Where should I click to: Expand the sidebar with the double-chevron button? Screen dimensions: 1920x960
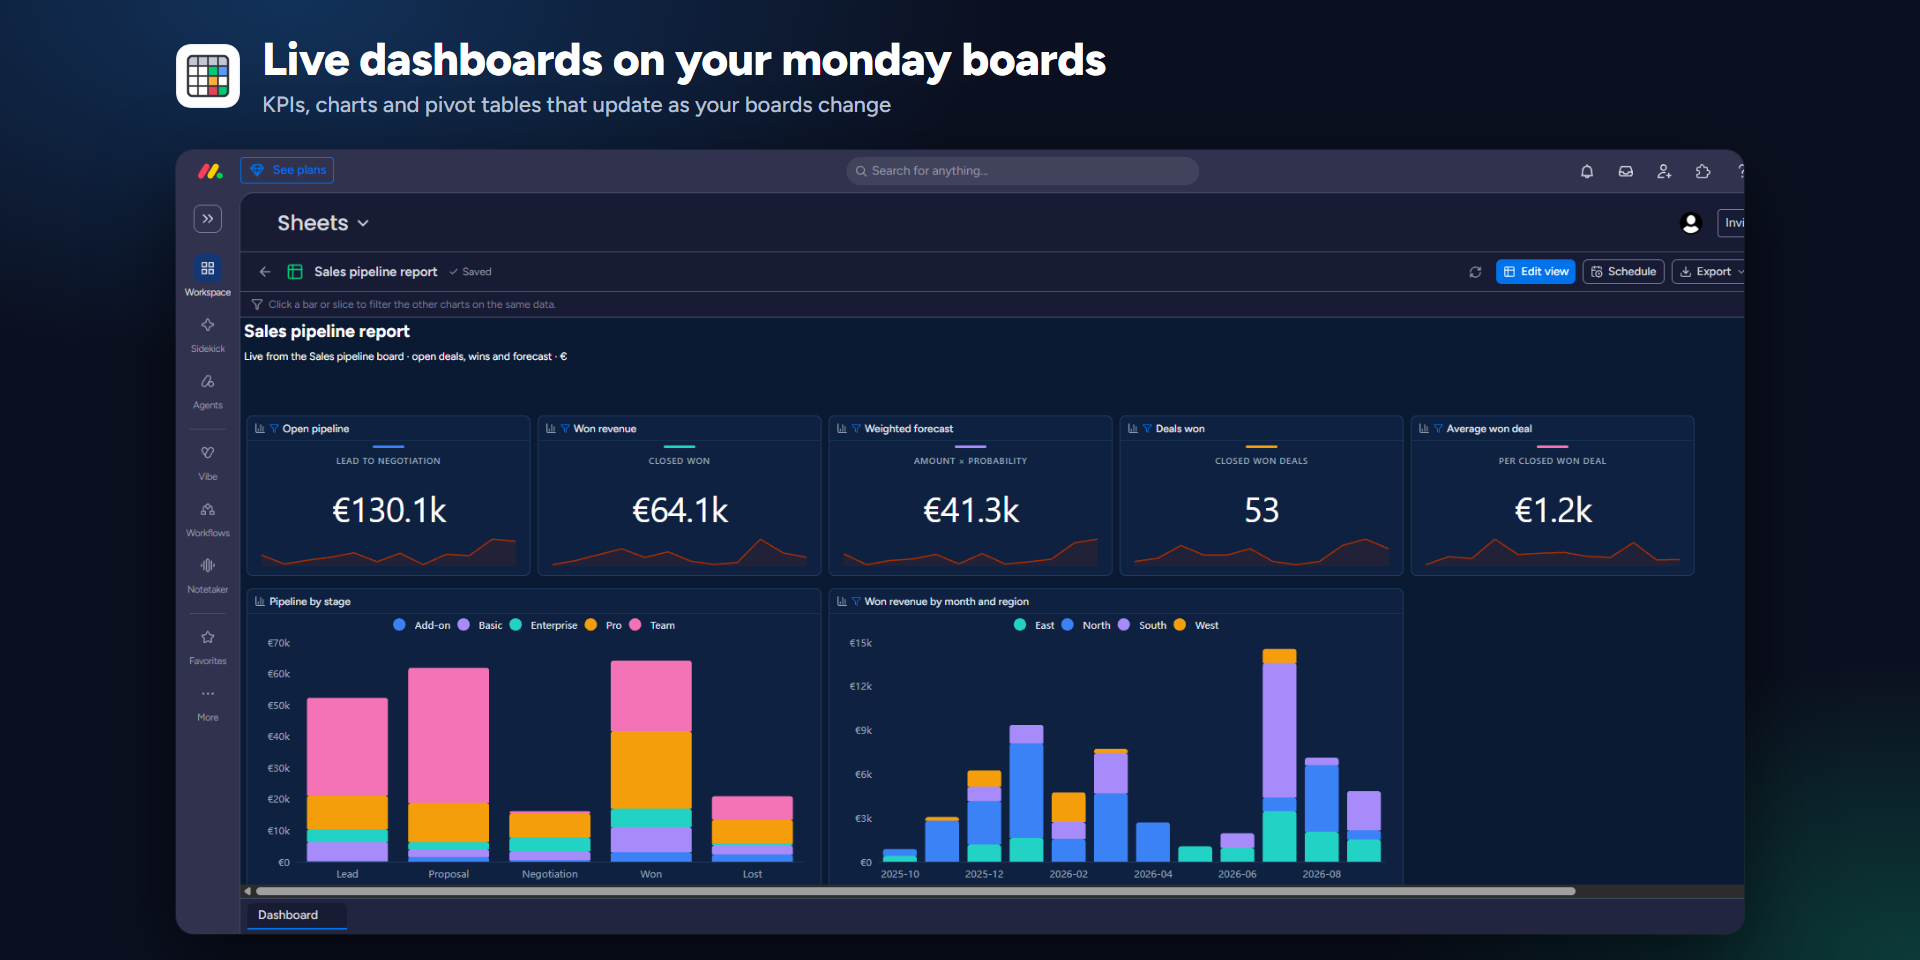(208, 219)
